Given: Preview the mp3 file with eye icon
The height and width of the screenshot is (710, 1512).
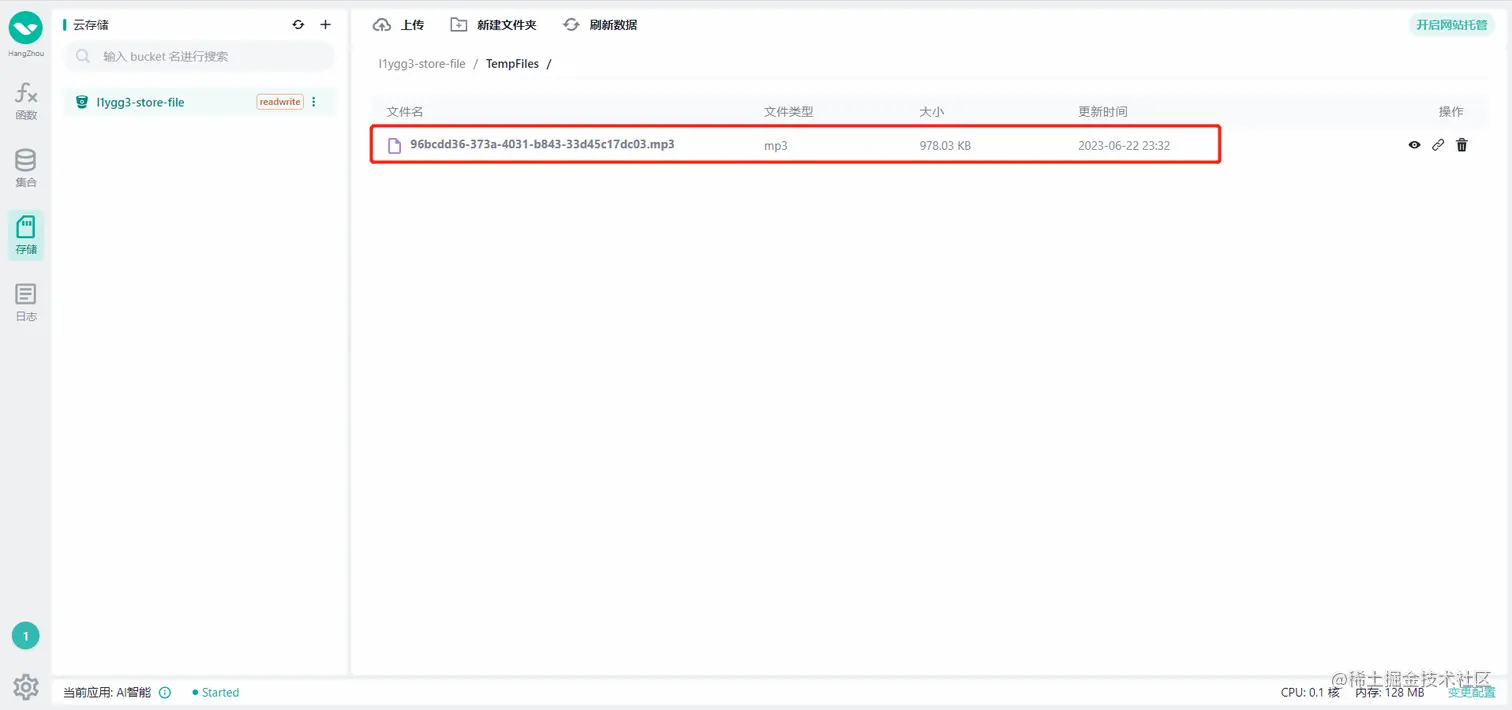Looking at the screenshot, I should click(1414, 145).
